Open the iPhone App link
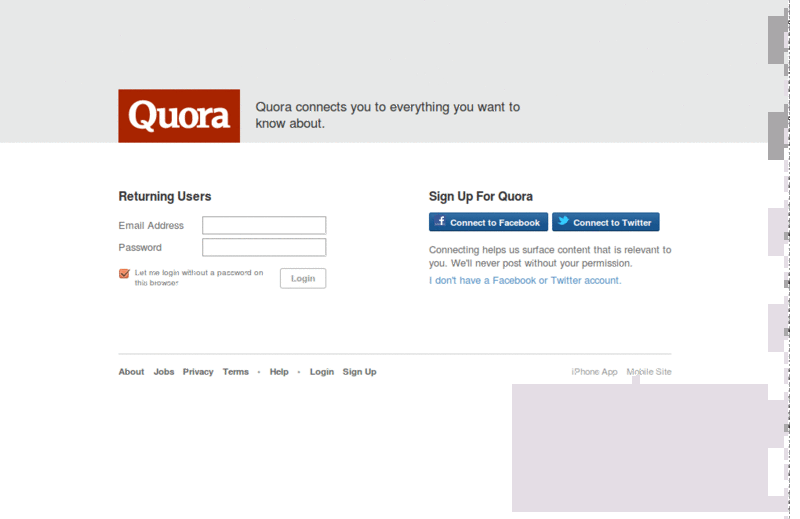This screenshot has height=519, width=800. click(594, 372)
